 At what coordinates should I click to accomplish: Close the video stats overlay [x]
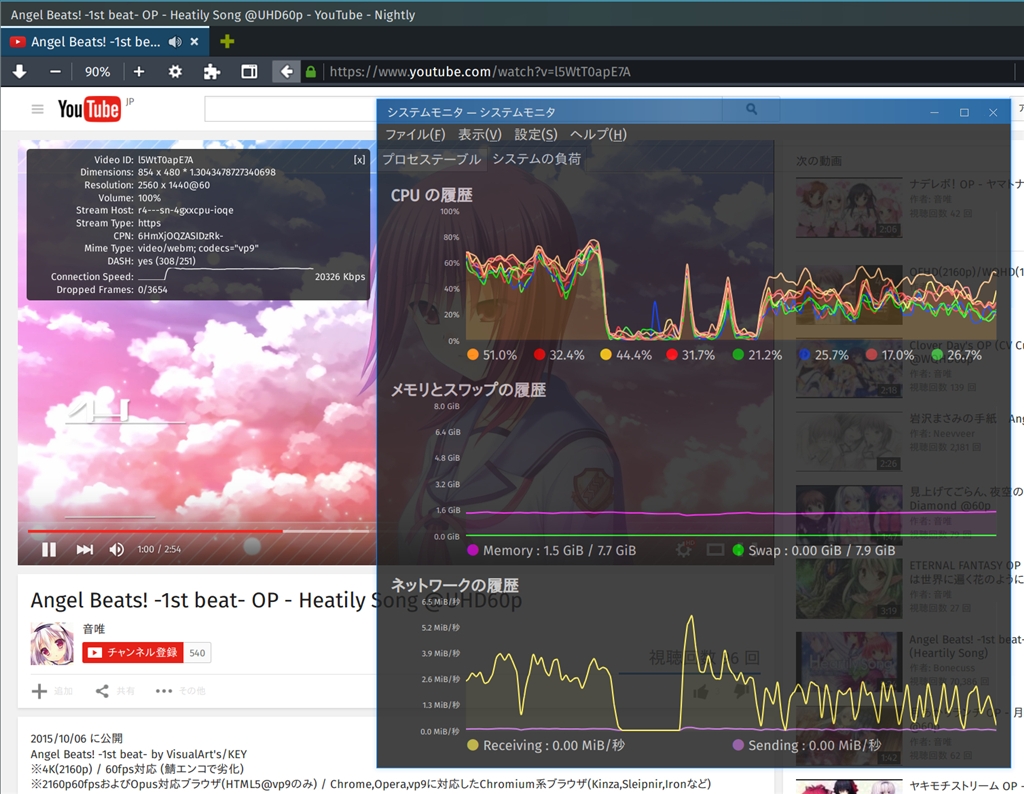coord(359,160)
